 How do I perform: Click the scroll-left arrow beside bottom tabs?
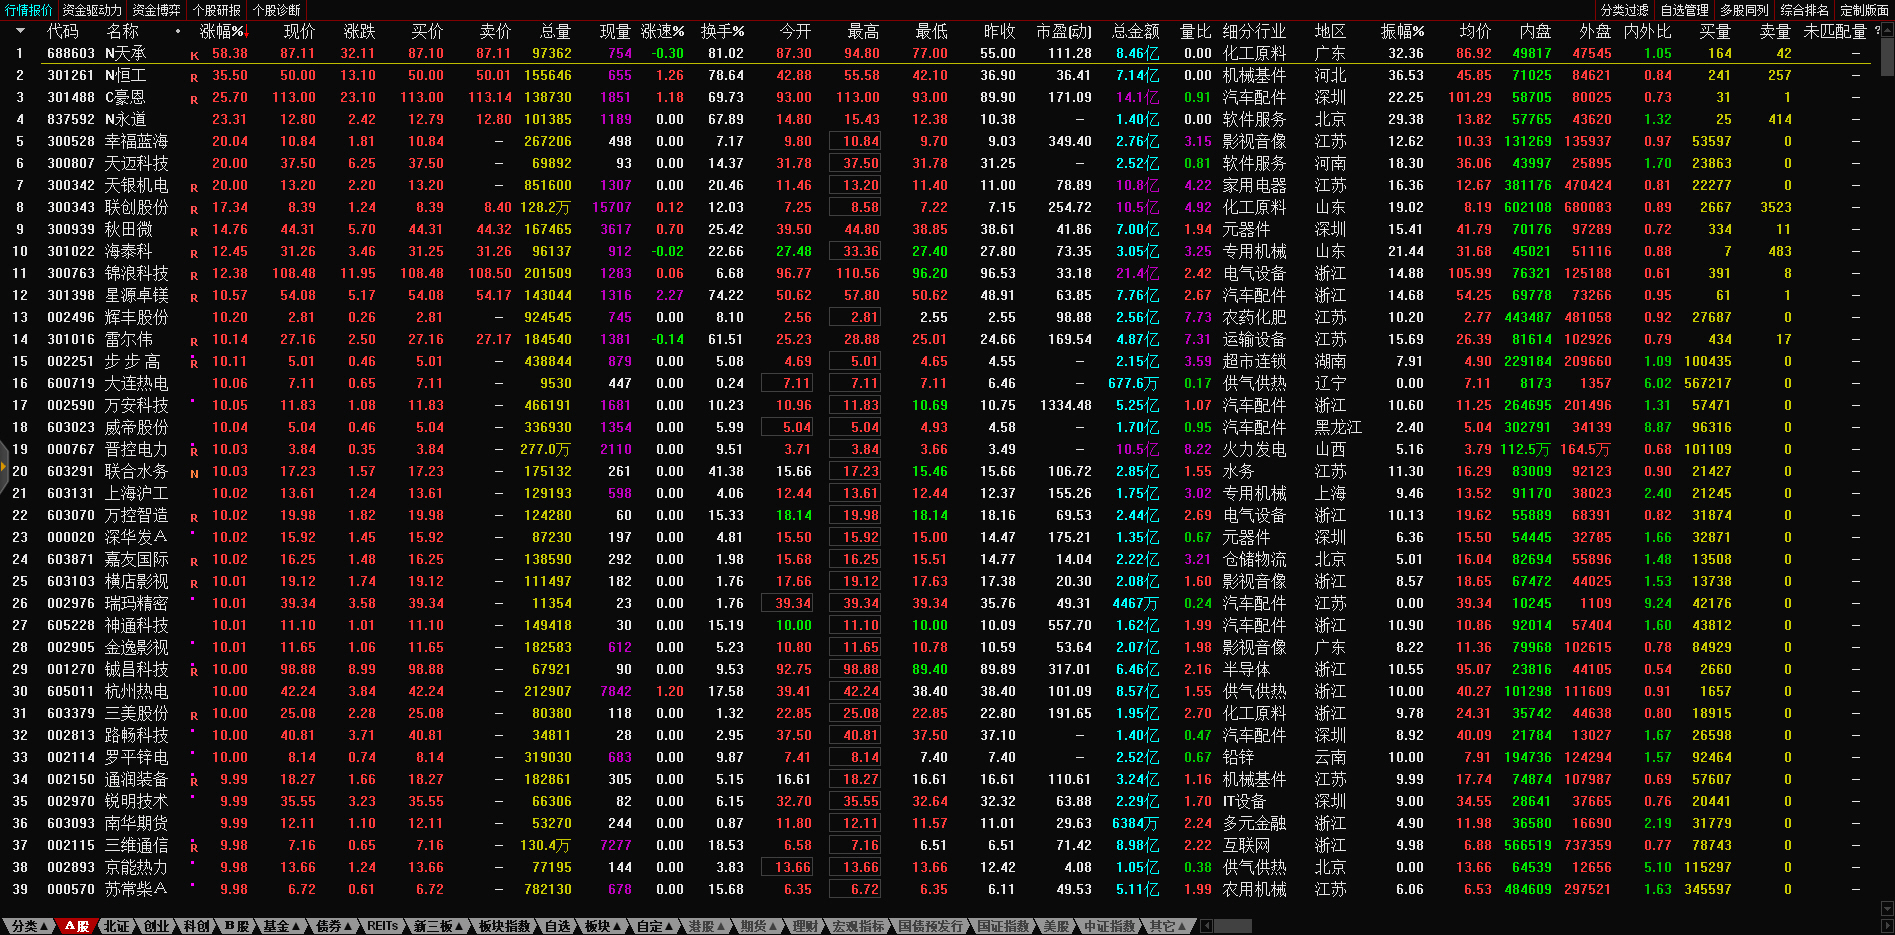click(x=1206, y=926)
